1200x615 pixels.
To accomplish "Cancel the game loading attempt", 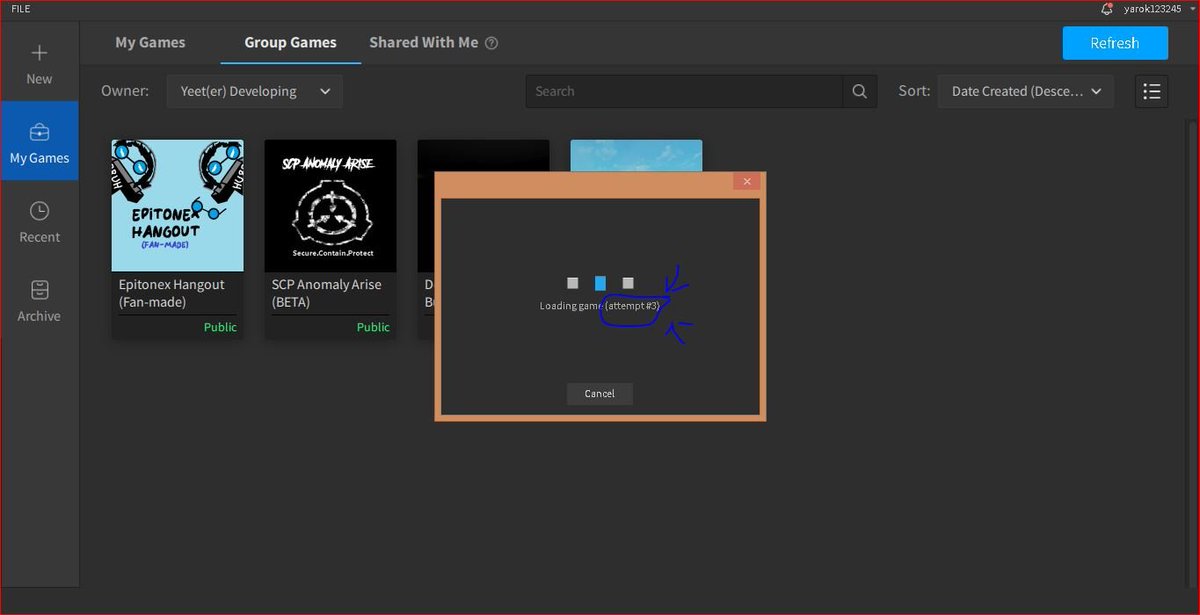I will [599, 393].
